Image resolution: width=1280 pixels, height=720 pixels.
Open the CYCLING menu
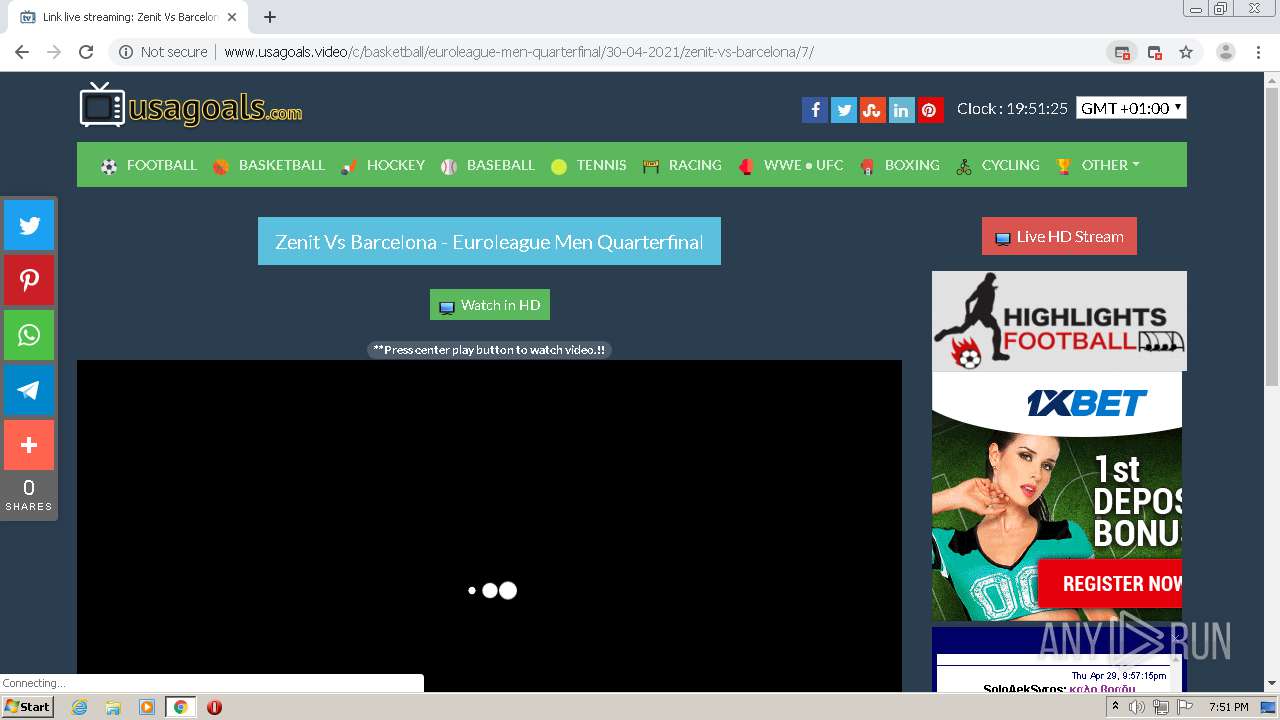tap(998, 165)
